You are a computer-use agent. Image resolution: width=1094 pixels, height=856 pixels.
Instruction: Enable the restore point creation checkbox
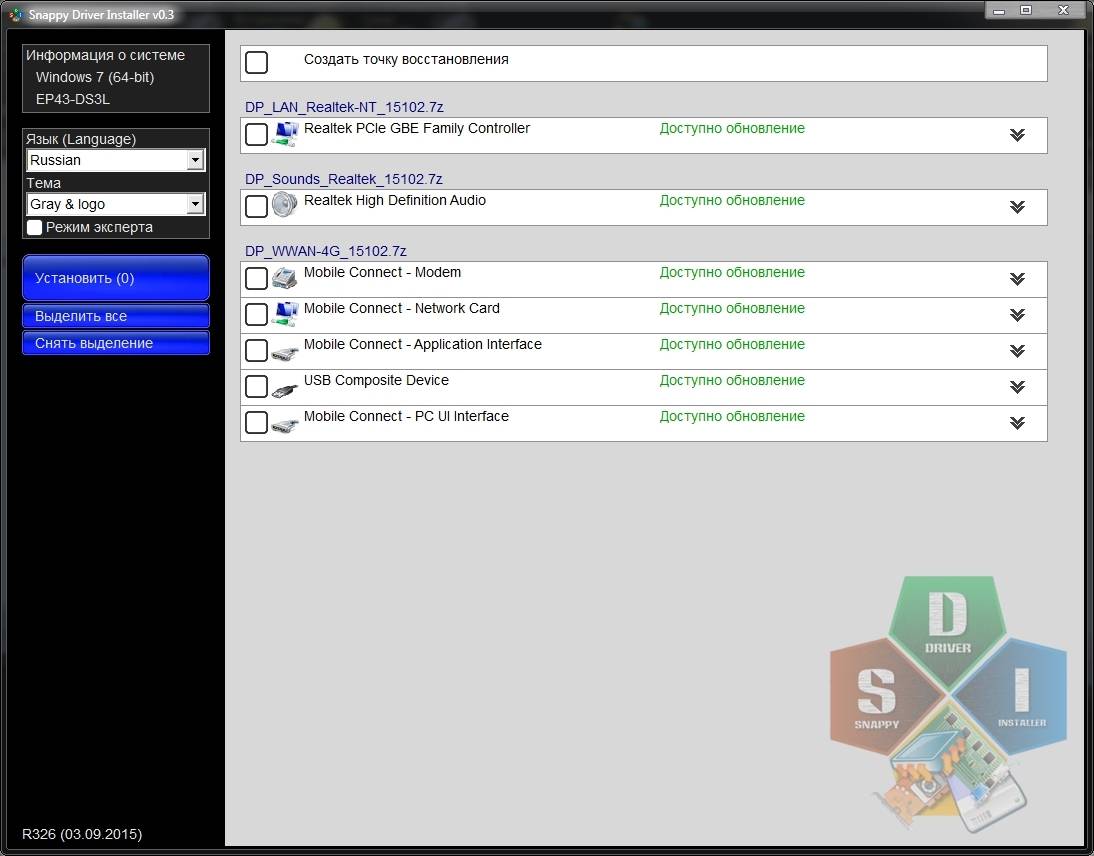[257, 62]
